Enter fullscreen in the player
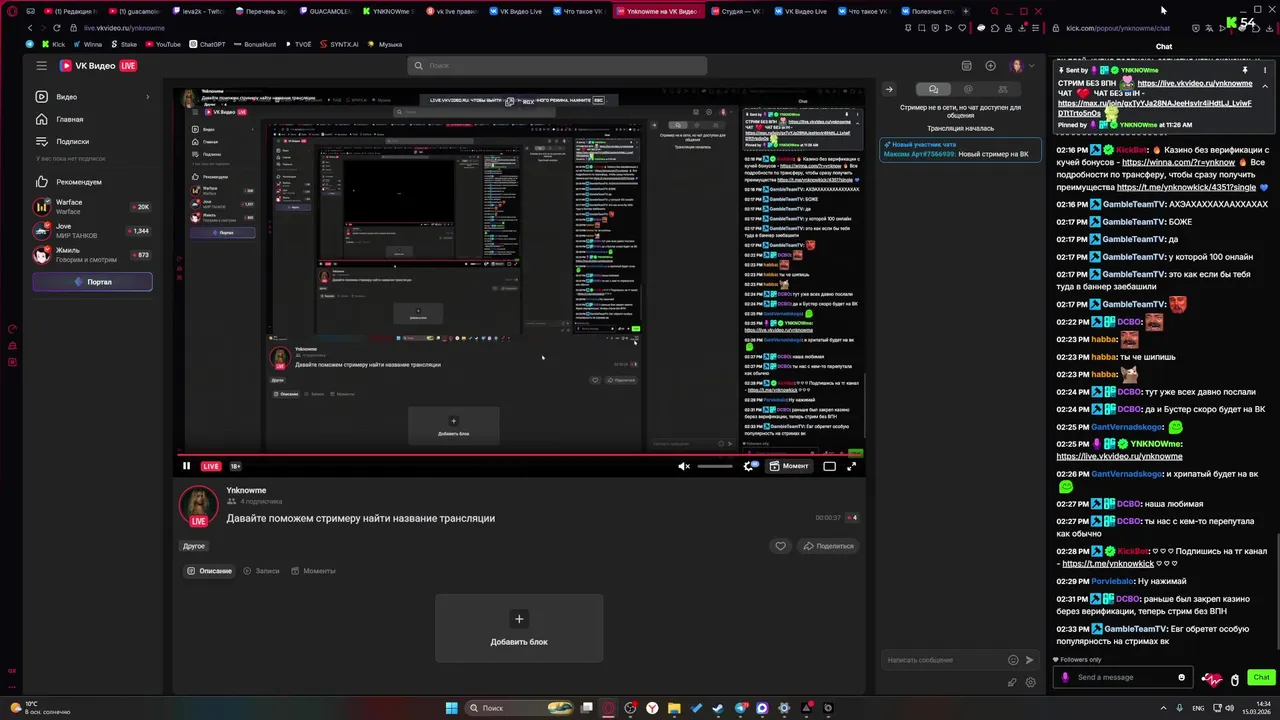Viewport: 1280px width, 720px height. click(x=852, y=466)
